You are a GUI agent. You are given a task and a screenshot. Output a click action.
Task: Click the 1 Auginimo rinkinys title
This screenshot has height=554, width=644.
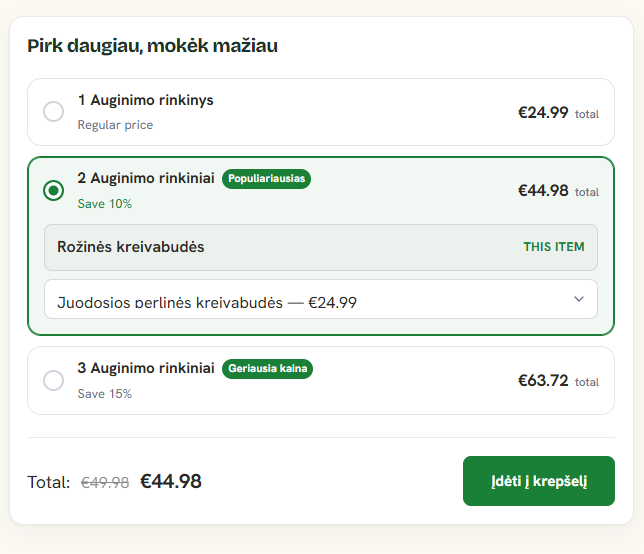[x=146, y=100]
